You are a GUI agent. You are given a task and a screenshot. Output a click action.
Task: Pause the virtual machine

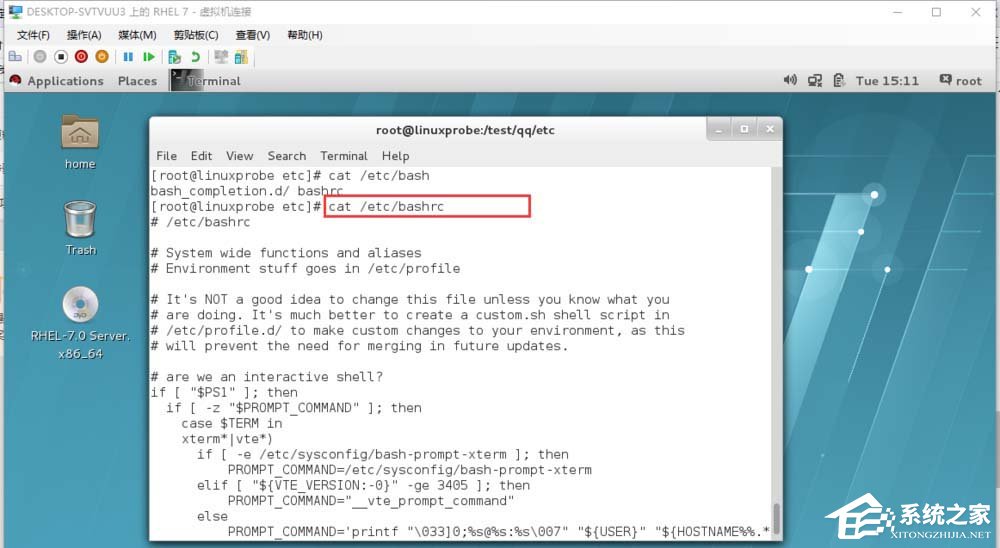pyautogui.click(x=128, y=57)
